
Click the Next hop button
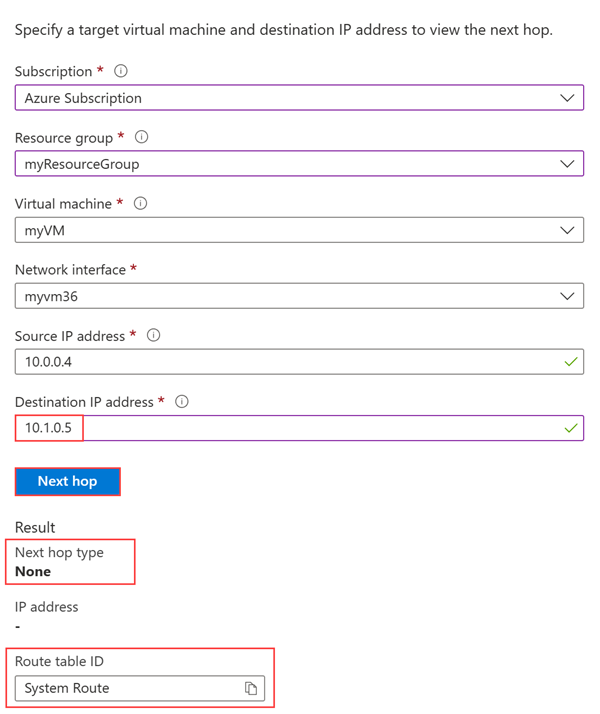67,481
